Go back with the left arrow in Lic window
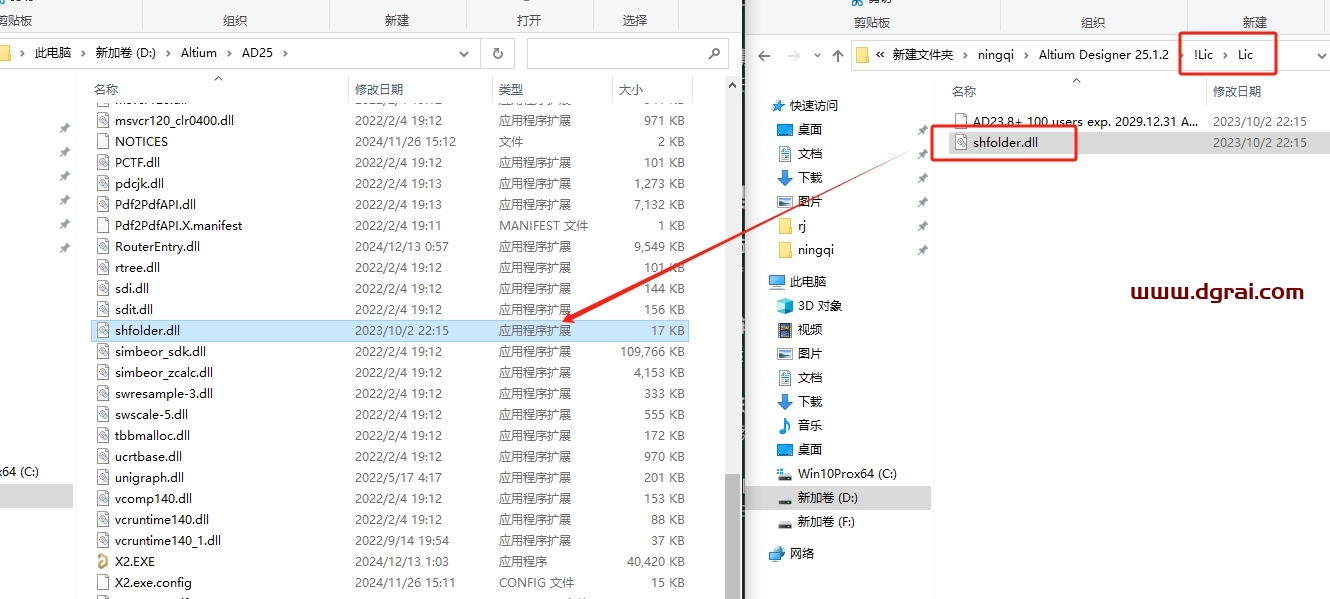This screenshot has width=1330, height=599. [765, 55]
